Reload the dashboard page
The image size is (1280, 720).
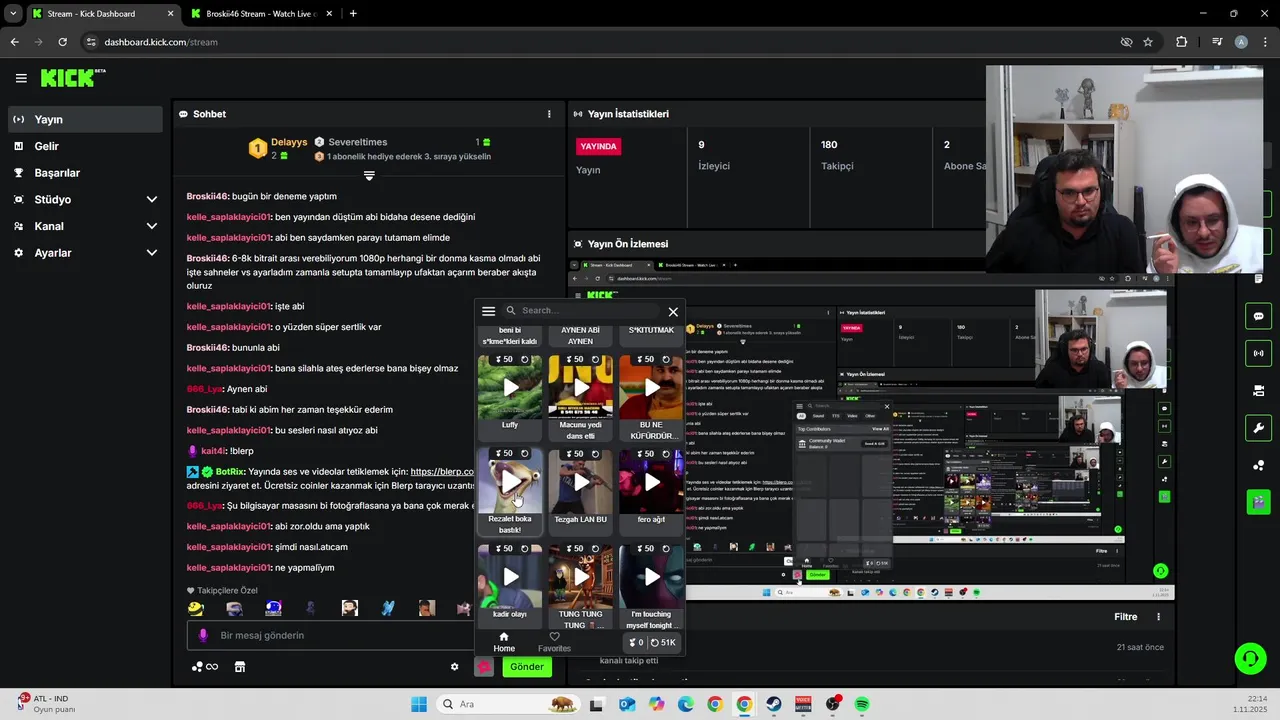pos(62,42)
